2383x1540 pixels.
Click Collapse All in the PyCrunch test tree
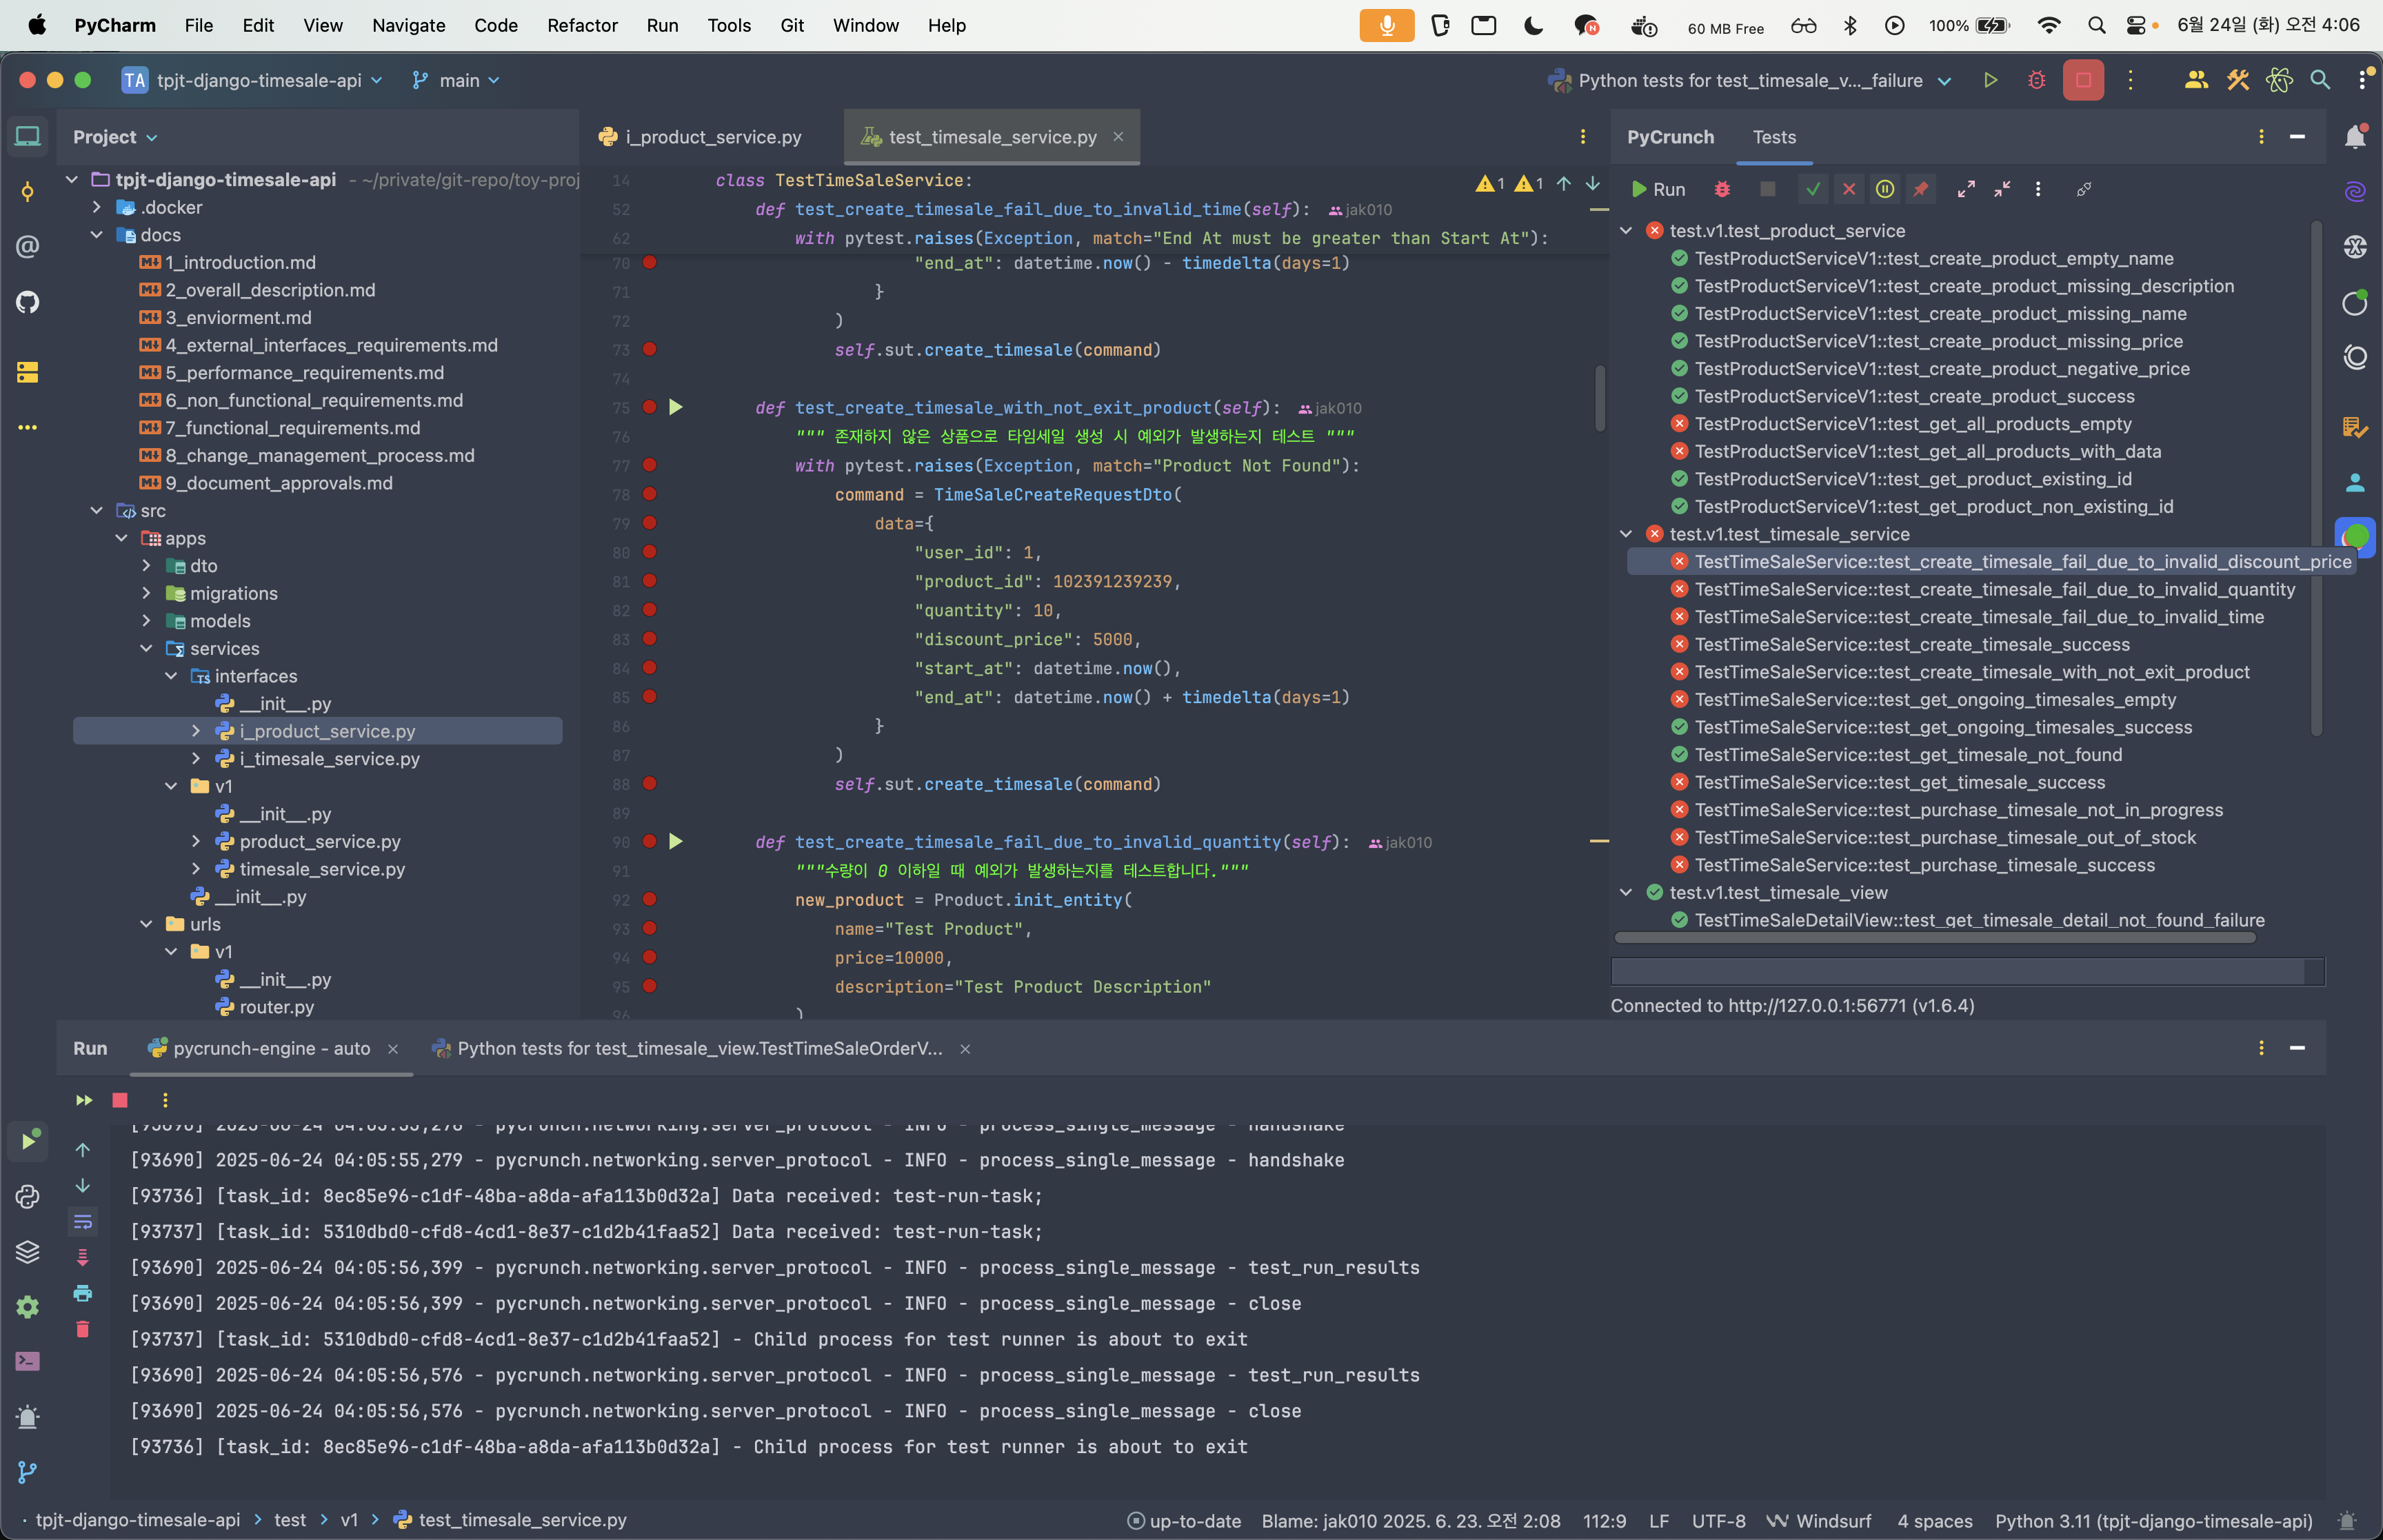(x=2002, y=189)
